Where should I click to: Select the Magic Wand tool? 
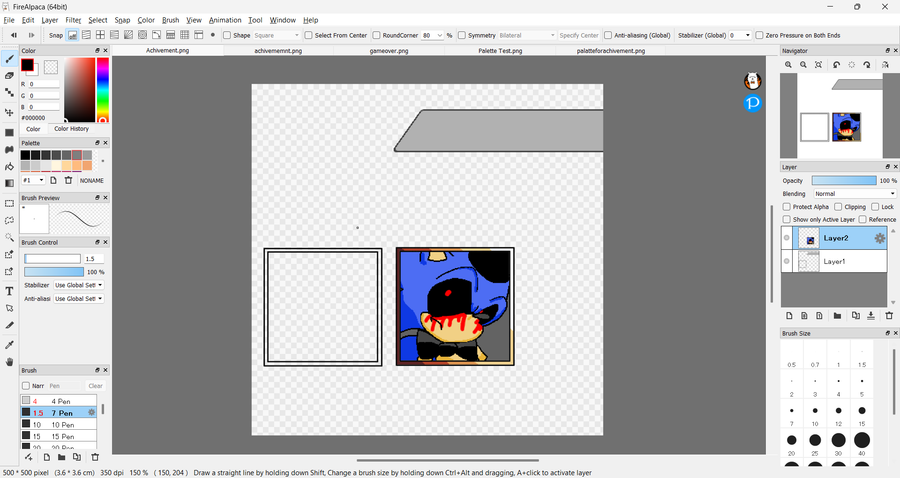pos(9,237)
